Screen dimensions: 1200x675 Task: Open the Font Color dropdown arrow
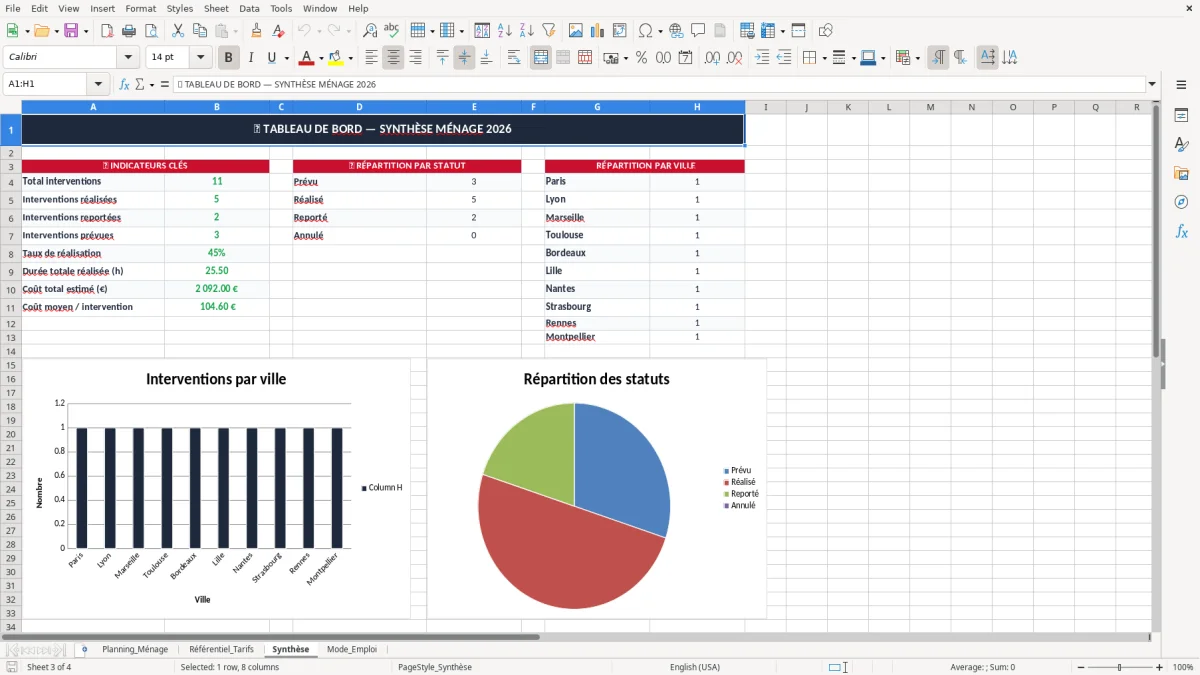tap(321, 58)
